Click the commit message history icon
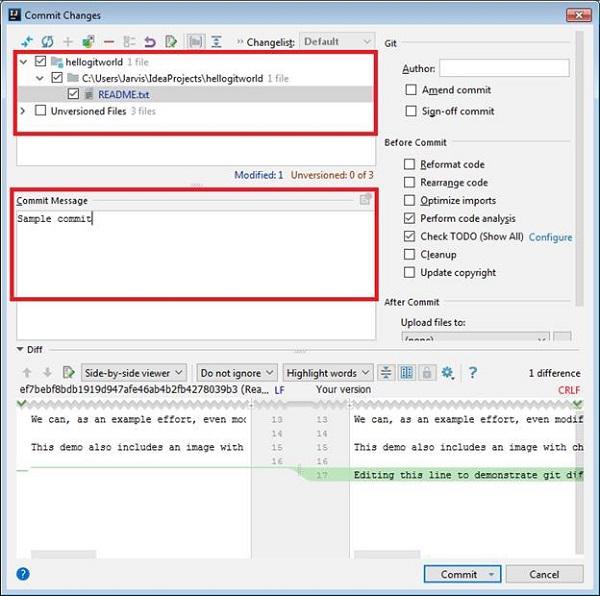Viewport: 600px width, 596px height. click(x=366, y=200)
